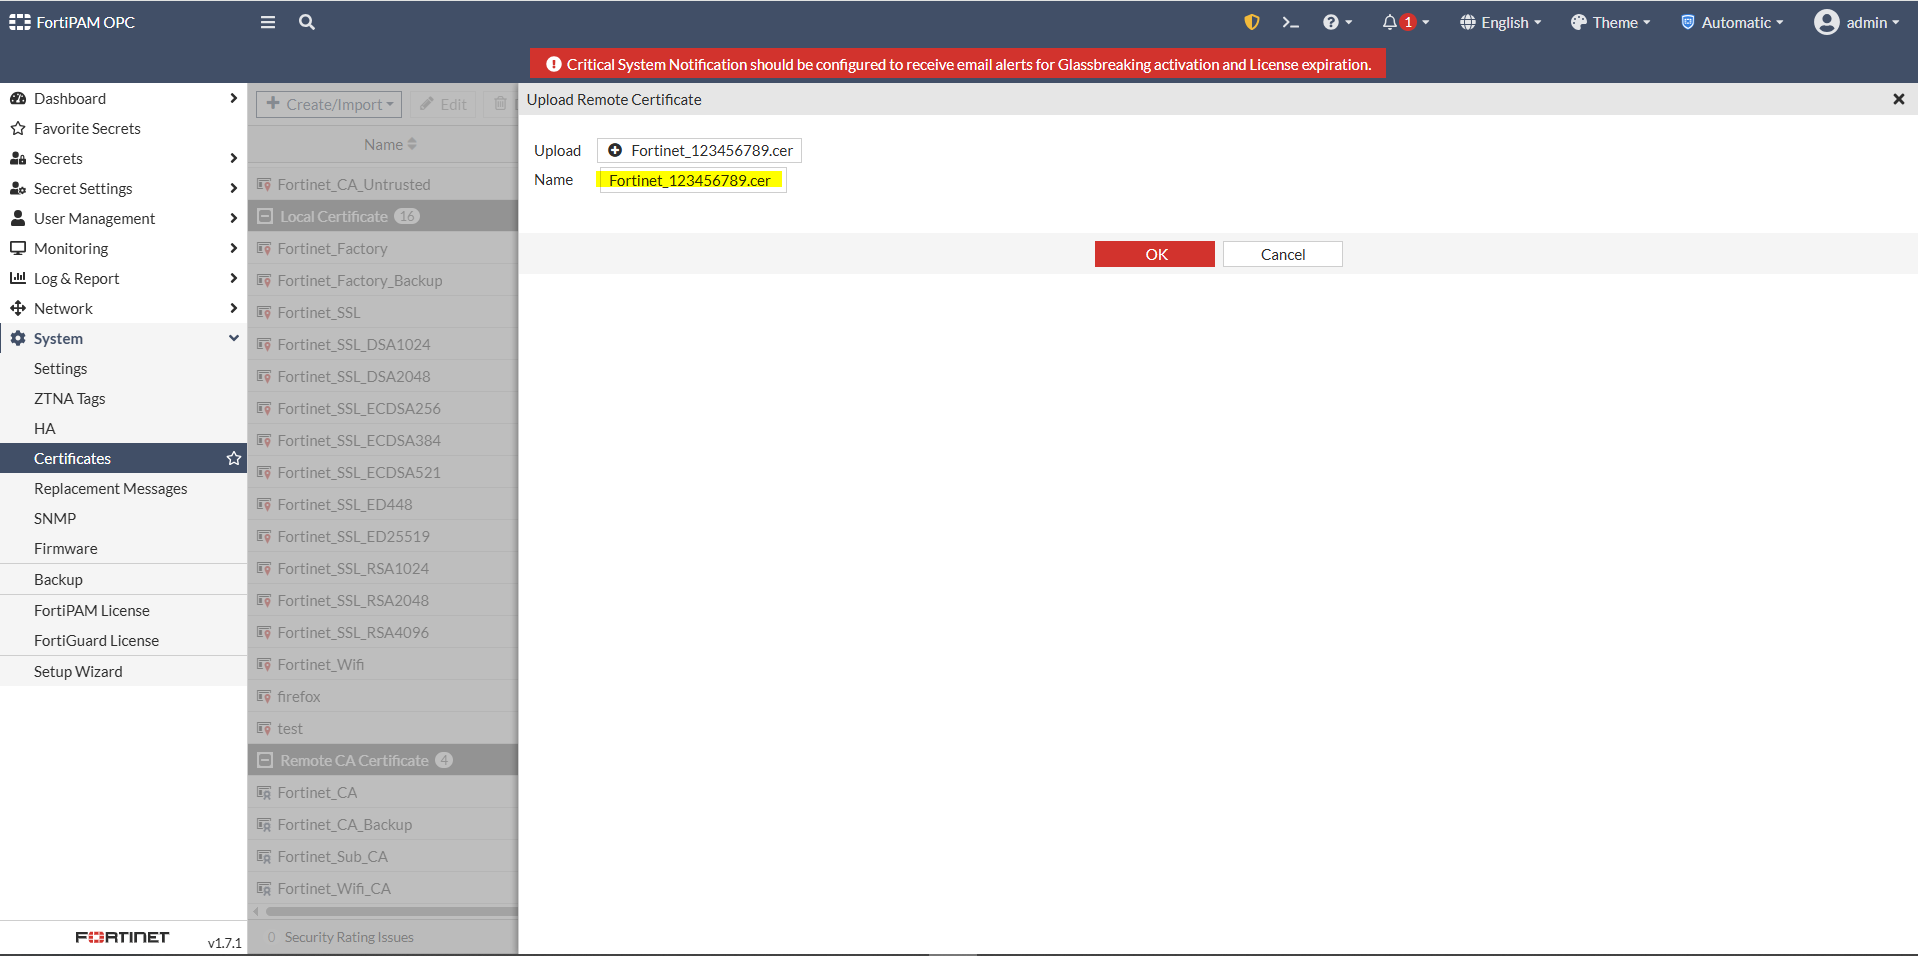
Task: Open the search magnifier icon
Action: (307, 22)
